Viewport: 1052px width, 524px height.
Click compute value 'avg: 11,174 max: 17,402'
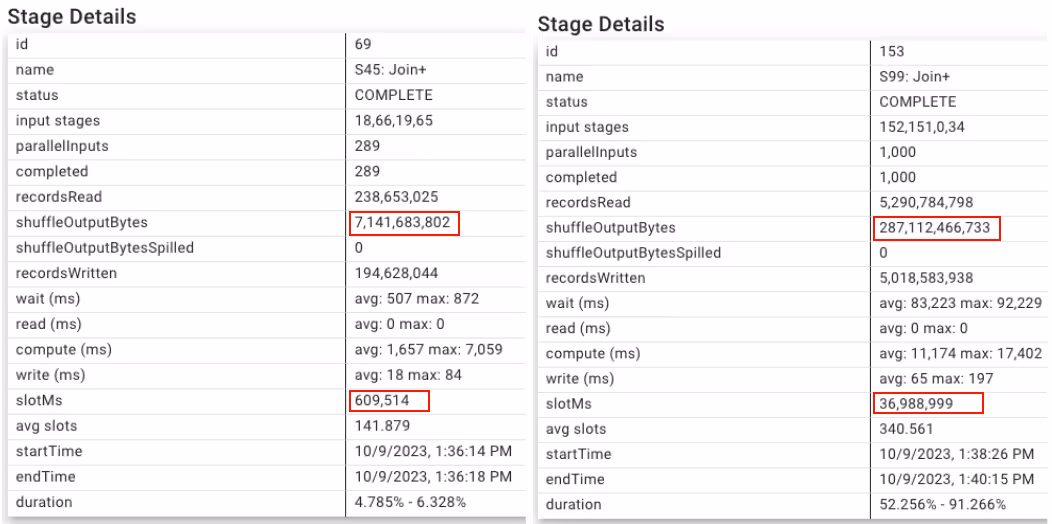pos(961,353)
